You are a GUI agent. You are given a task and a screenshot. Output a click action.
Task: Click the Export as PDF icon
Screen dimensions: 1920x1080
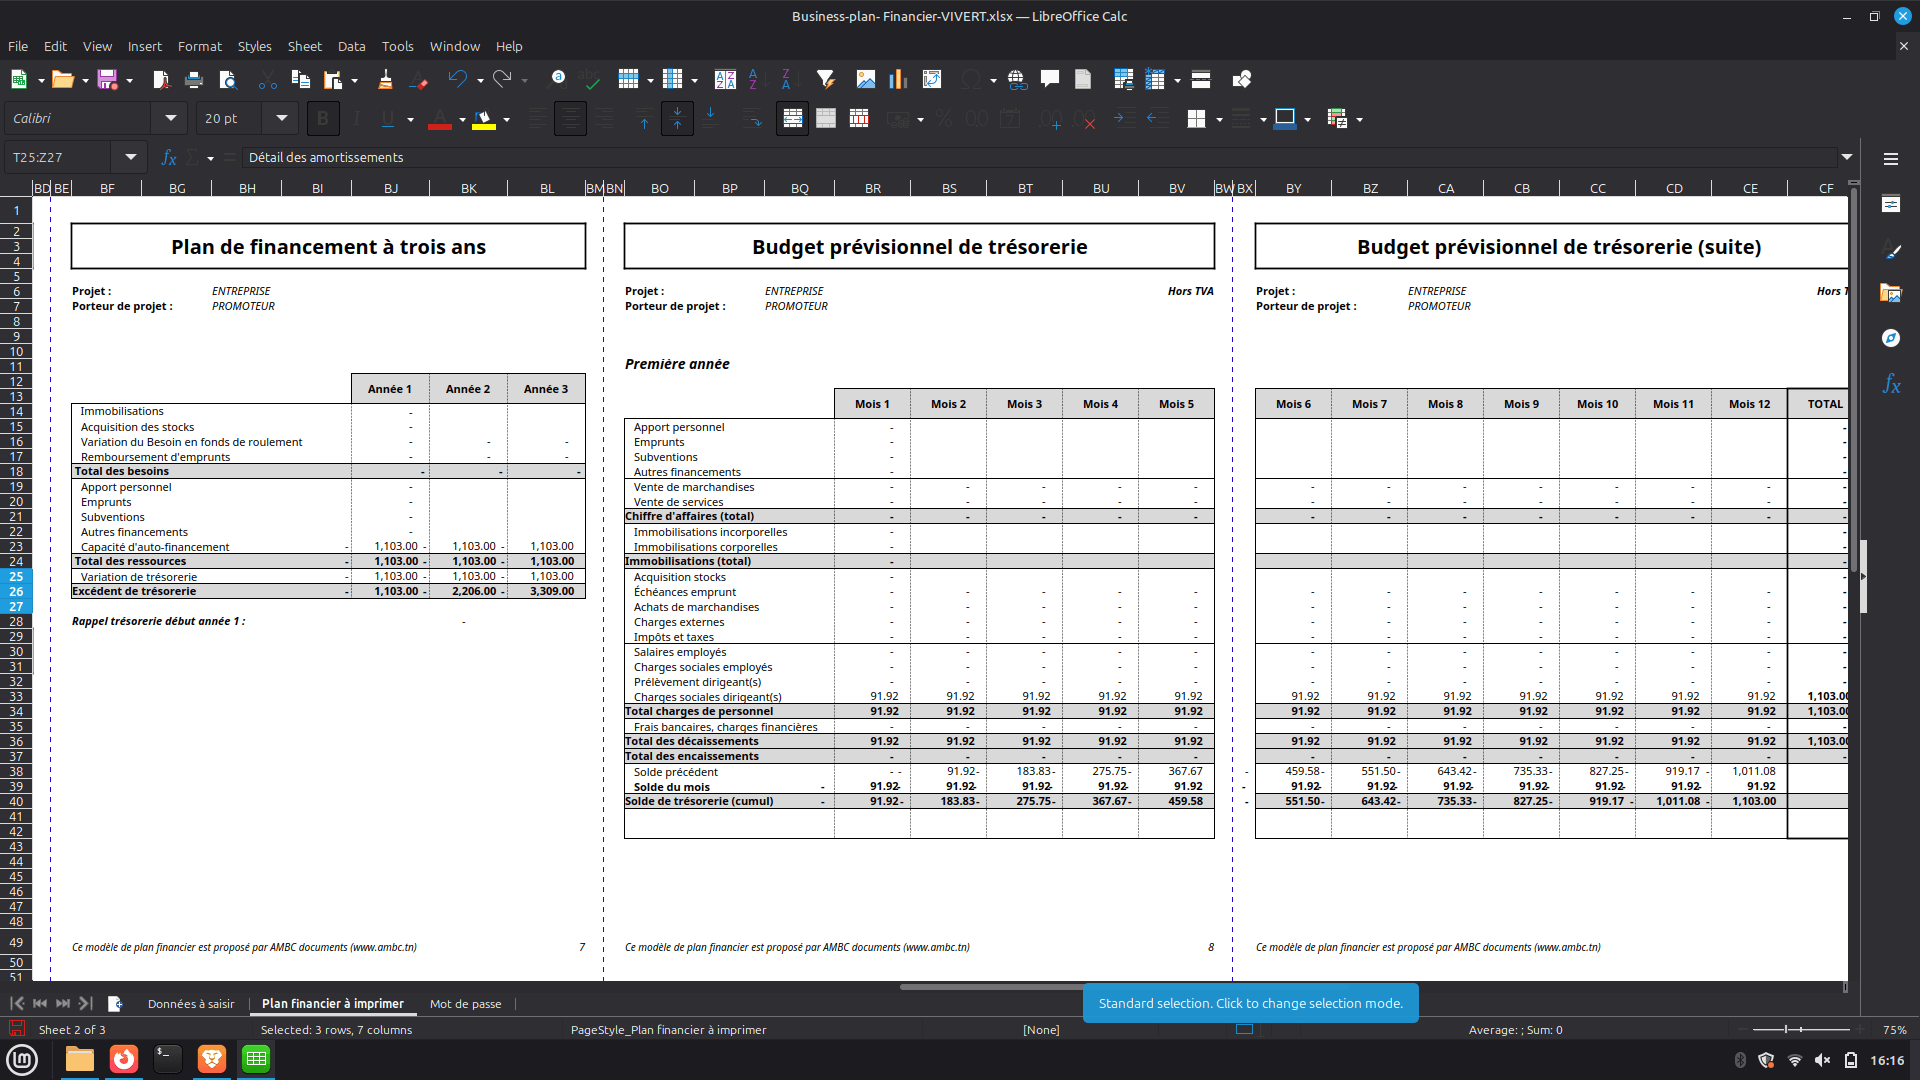pyautogui.click(x=161, y=80)
